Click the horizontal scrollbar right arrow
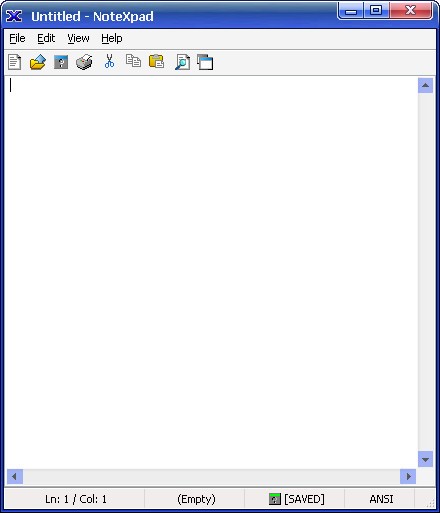 pos(408,477)
